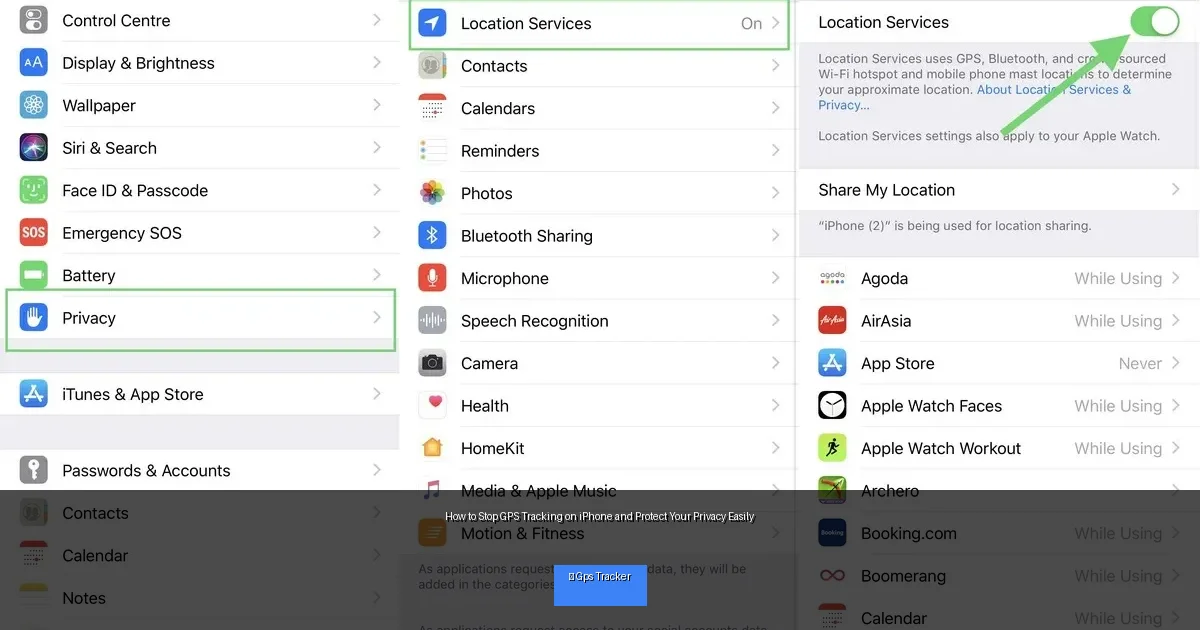This screenshot has height=630, width=1200.
Task: Tap the App Store icon in location list
Action: point(832,363)
